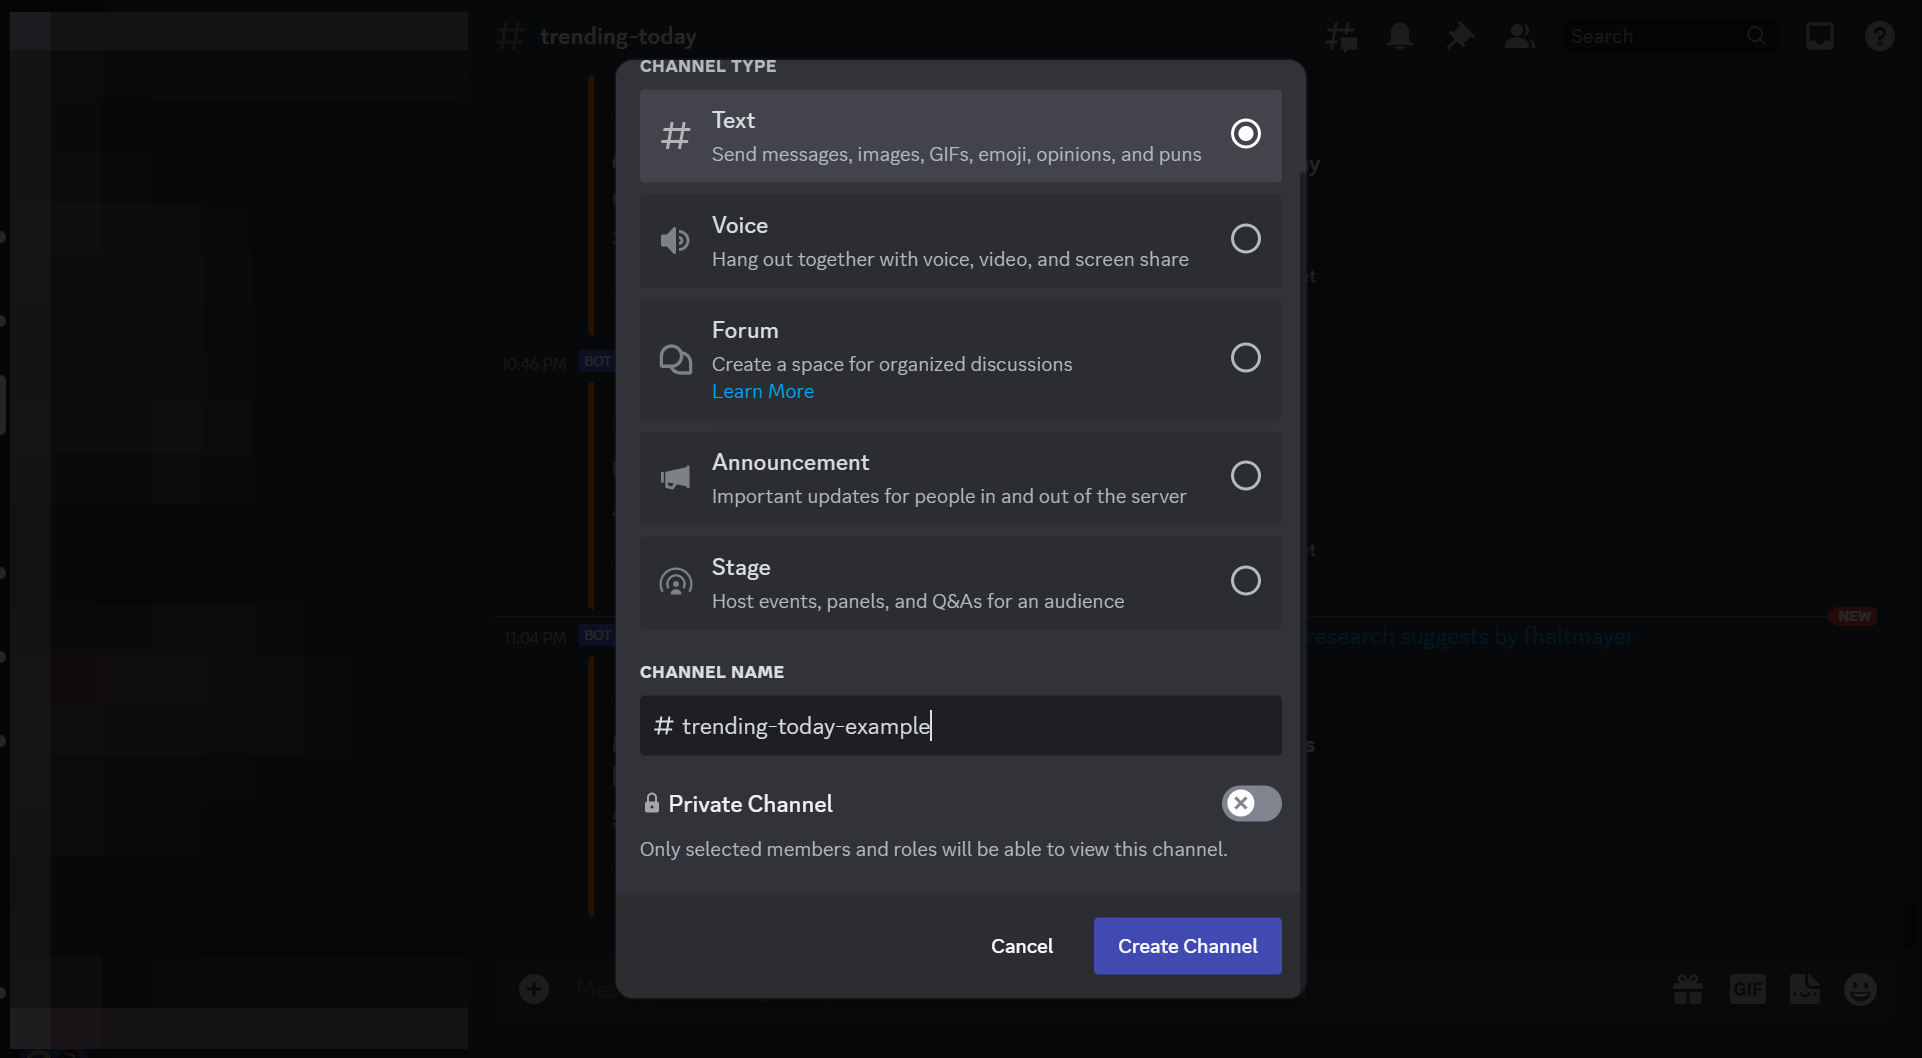Open notification settings bell icon
Image resolution: width=1922 pixels, height=1058 pixels.
[1400, 37]
